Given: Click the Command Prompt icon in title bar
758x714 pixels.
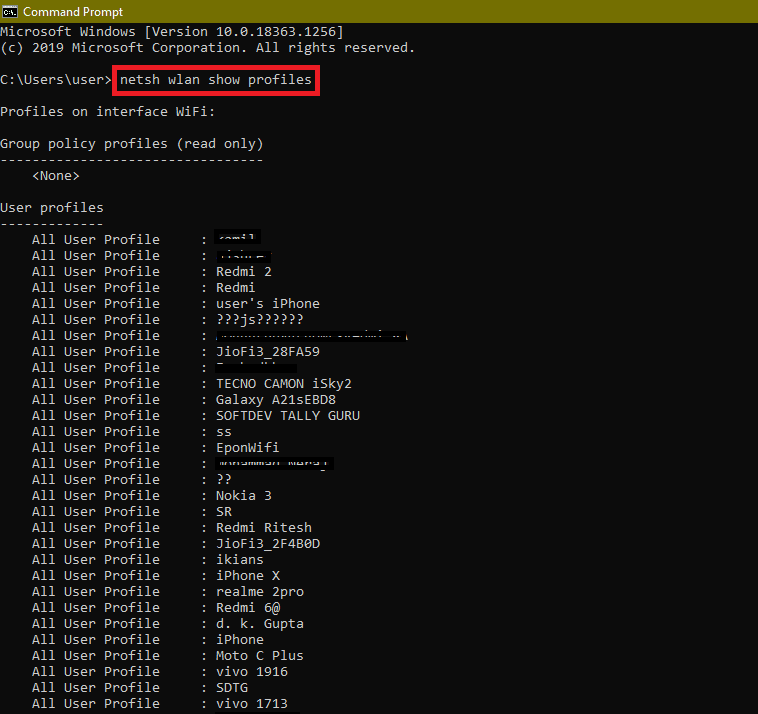Looking at the screenshot, I should click(10, 11).
